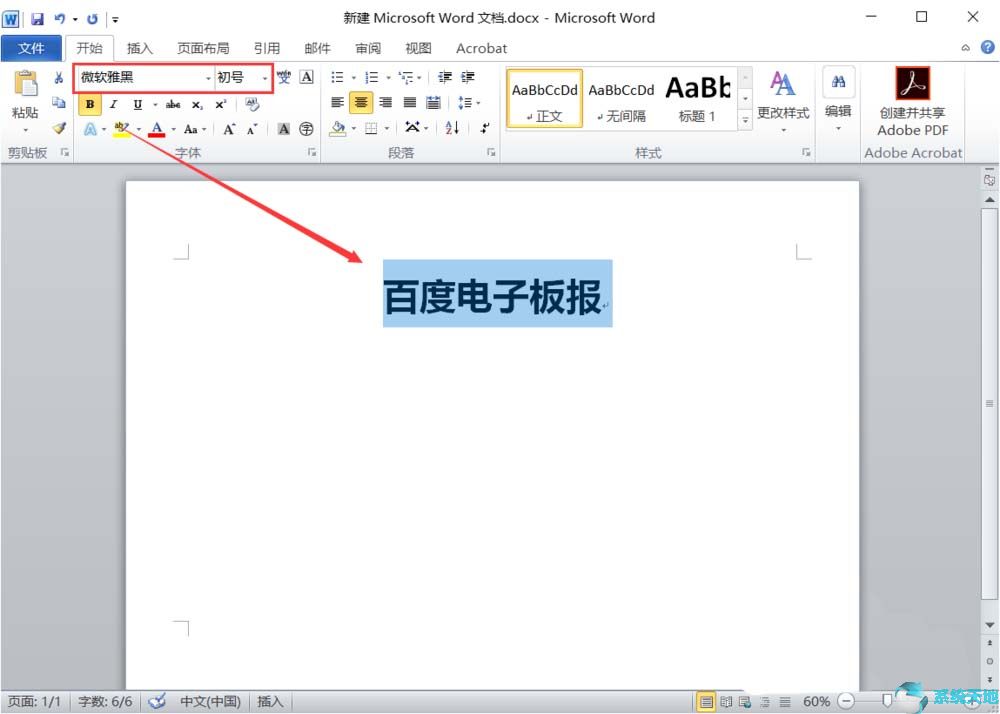
Task: Click the character border icon
Action: 307,77
